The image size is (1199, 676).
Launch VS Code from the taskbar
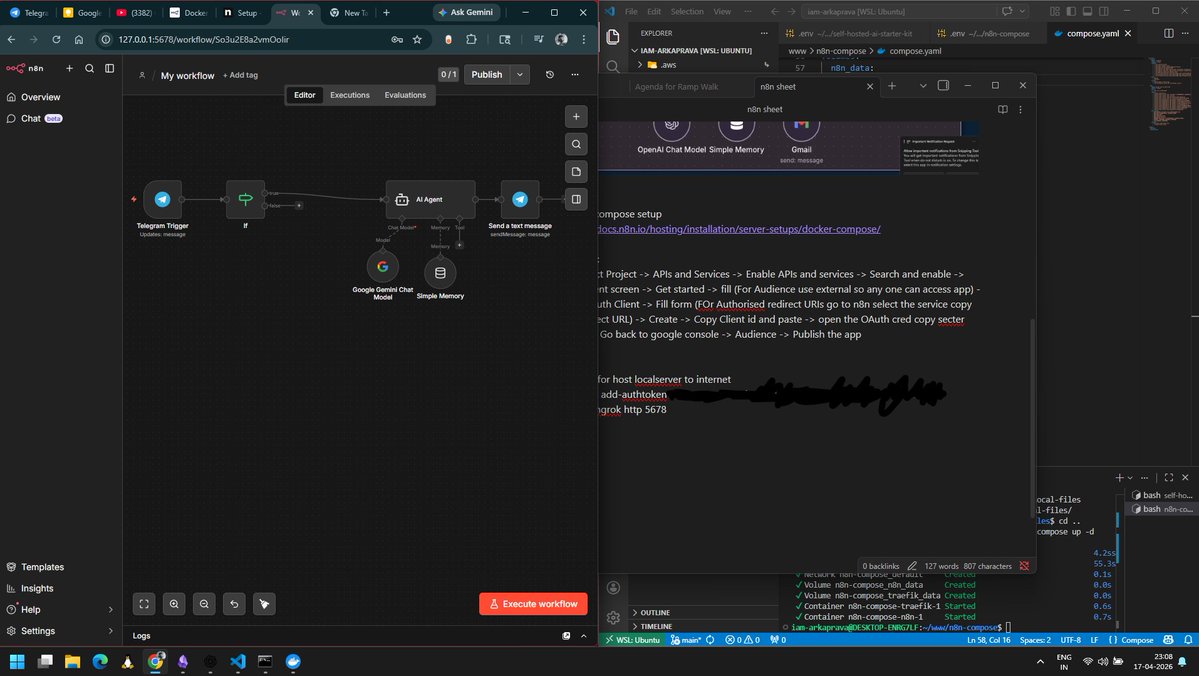tap(239, 661)
